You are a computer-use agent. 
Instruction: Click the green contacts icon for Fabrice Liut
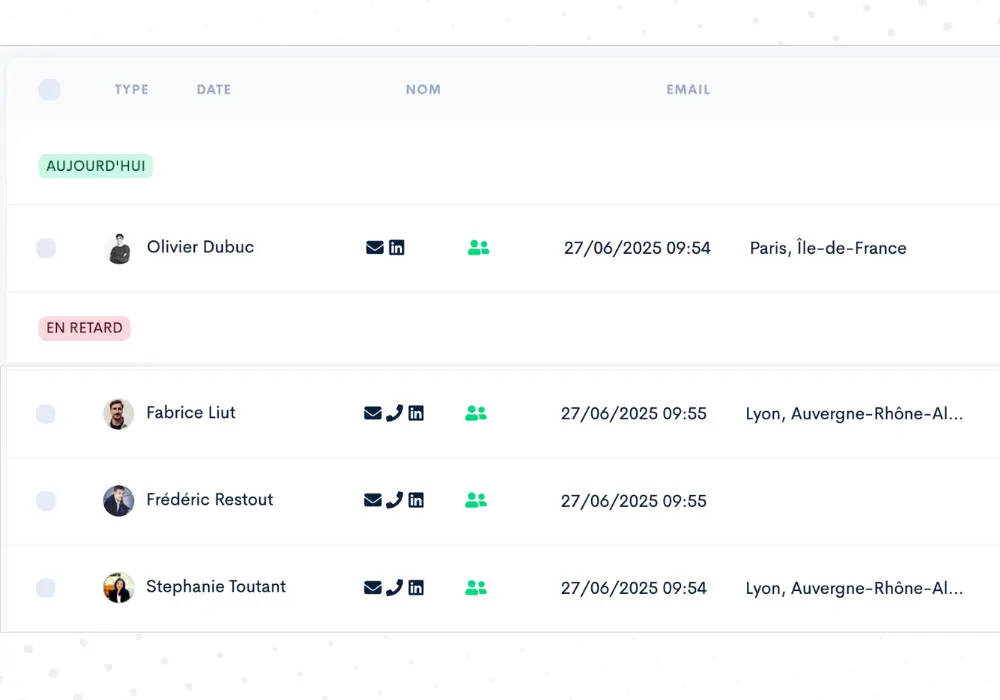[476, 413]
